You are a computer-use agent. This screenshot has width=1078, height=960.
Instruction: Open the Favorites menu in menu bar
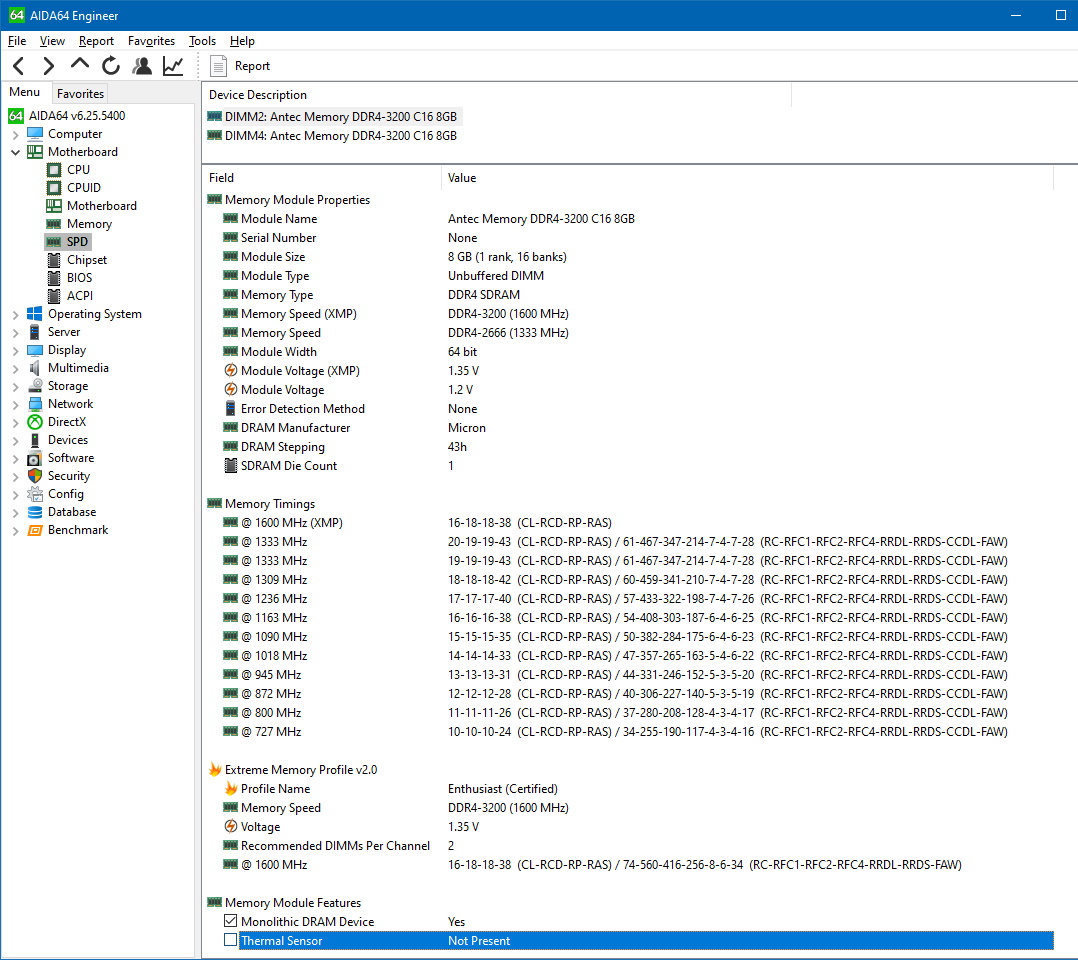151,41
